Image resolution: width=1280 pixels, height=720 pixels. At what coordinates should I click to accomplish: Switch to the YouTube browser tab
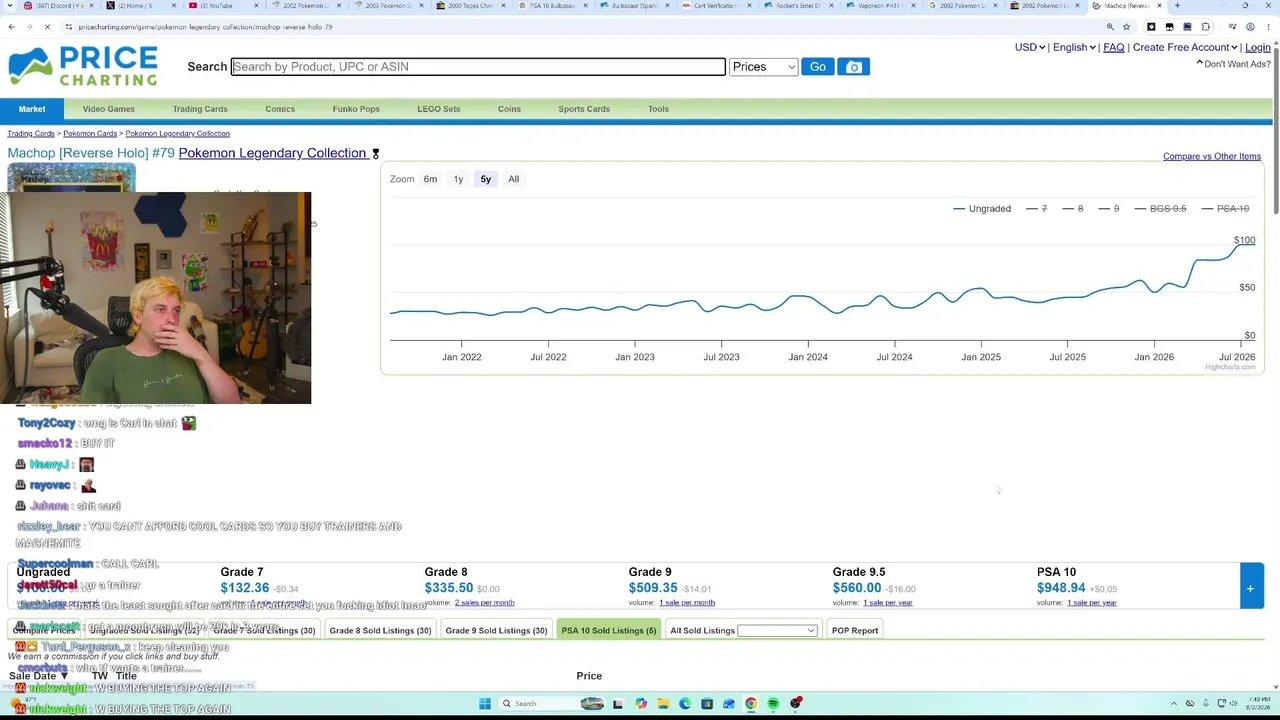point(222,6)
